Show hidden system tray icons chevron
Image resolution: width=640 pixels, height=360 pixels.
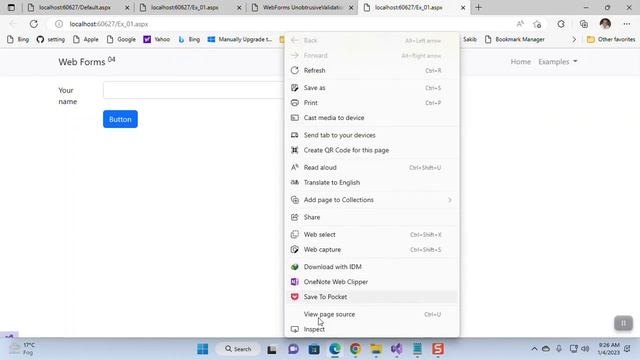[534, 349]
